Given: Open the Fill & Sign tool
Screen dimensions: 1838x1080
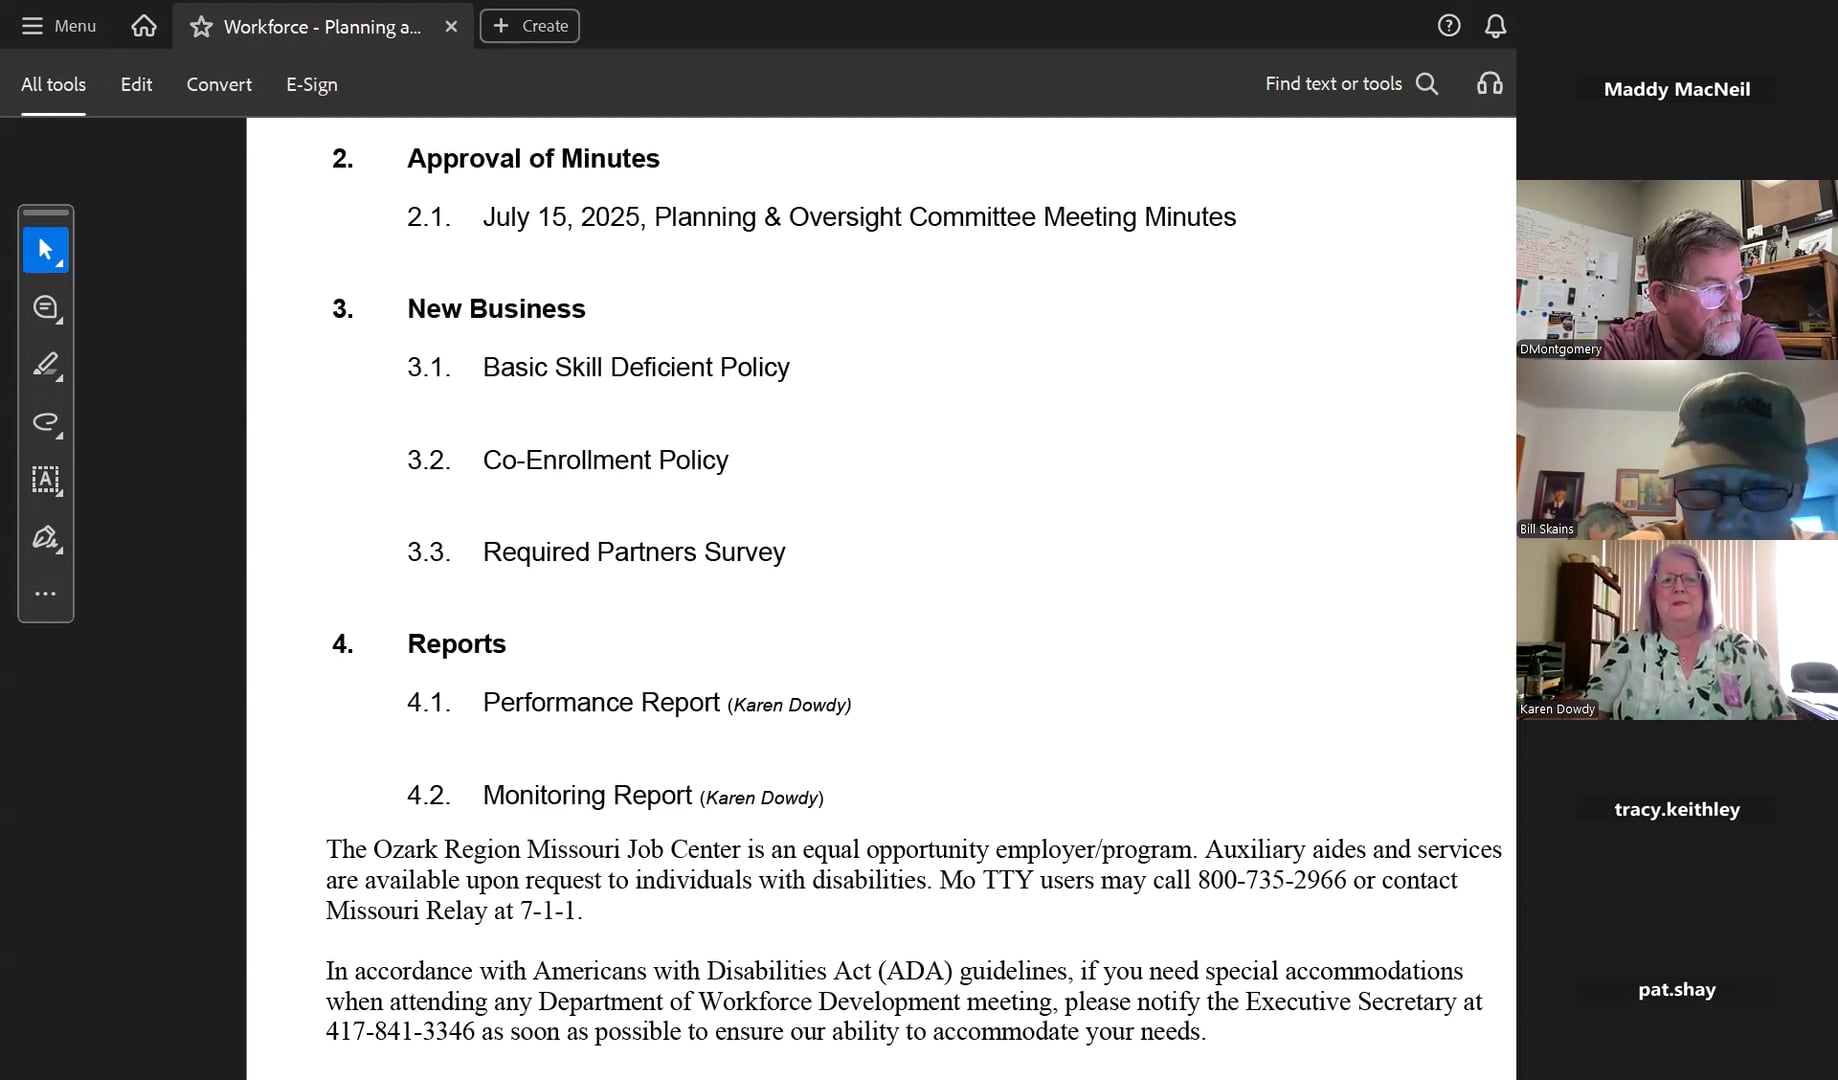Looking at the screenshot, I should [44, 537].
